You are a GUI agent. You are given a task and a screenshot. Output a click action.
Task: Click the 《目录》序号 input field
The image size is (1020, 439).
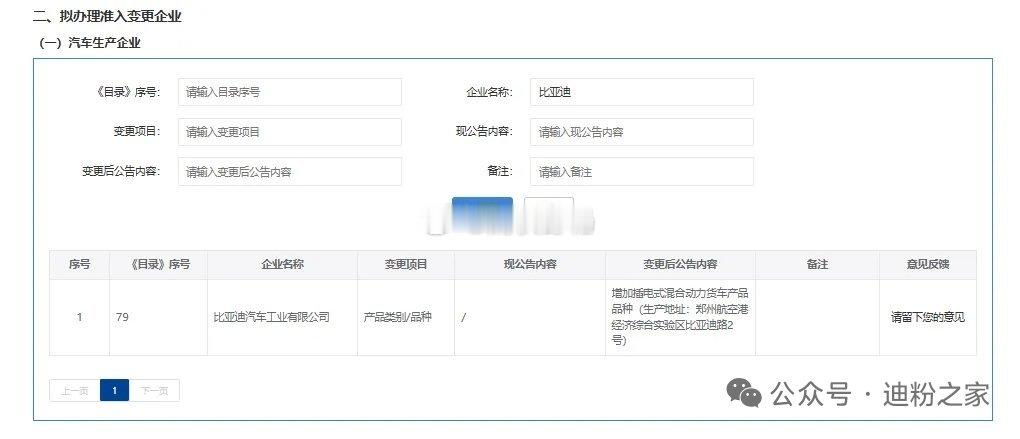(289, 92)
